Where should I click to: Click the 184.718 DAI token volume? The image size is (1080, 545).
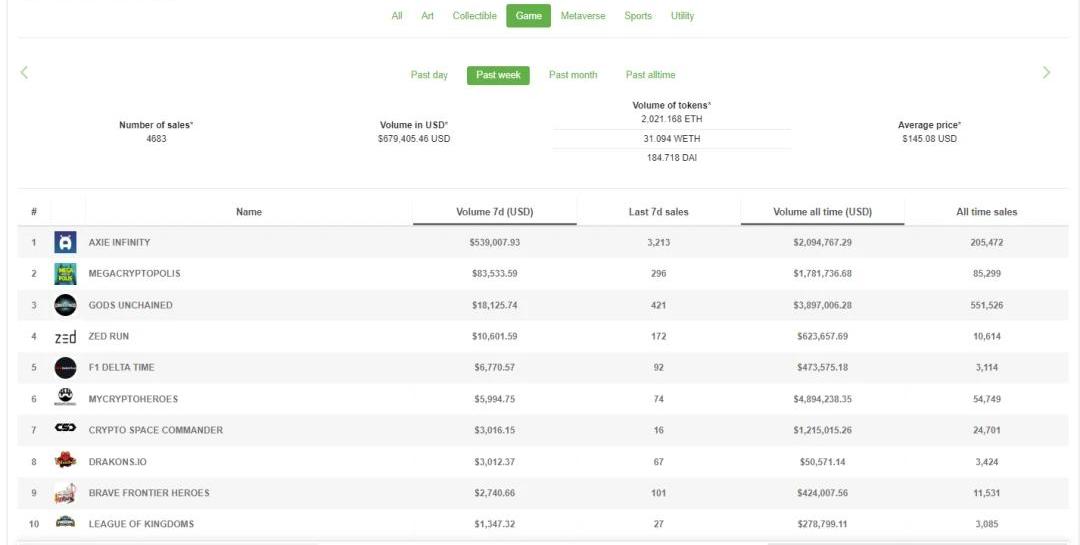click(x=672, y=158)
